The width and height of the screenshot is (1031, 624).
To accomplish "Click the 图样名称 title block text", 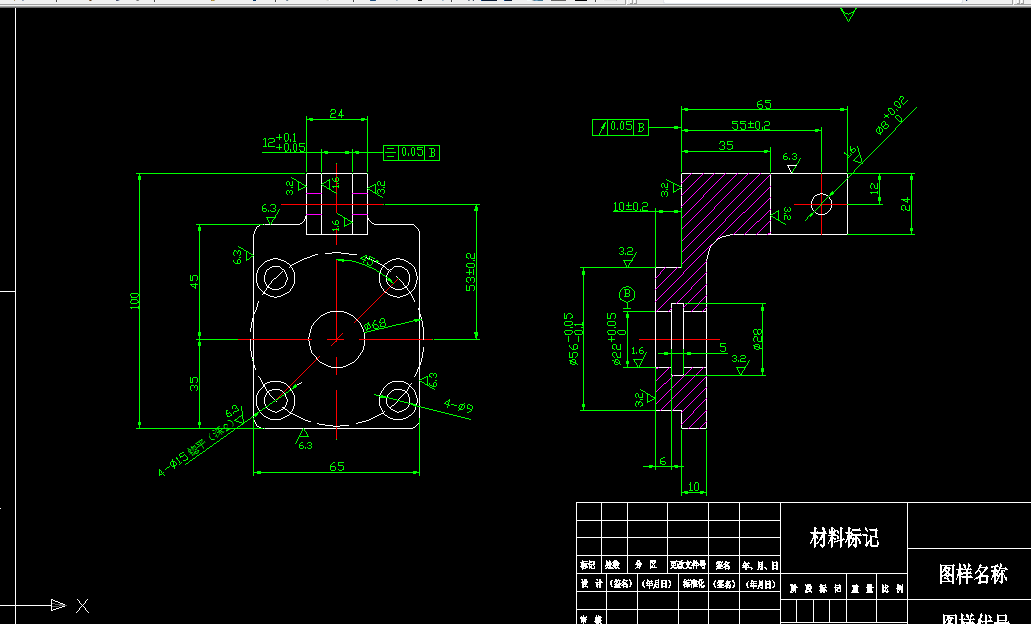I will point(973,573).
